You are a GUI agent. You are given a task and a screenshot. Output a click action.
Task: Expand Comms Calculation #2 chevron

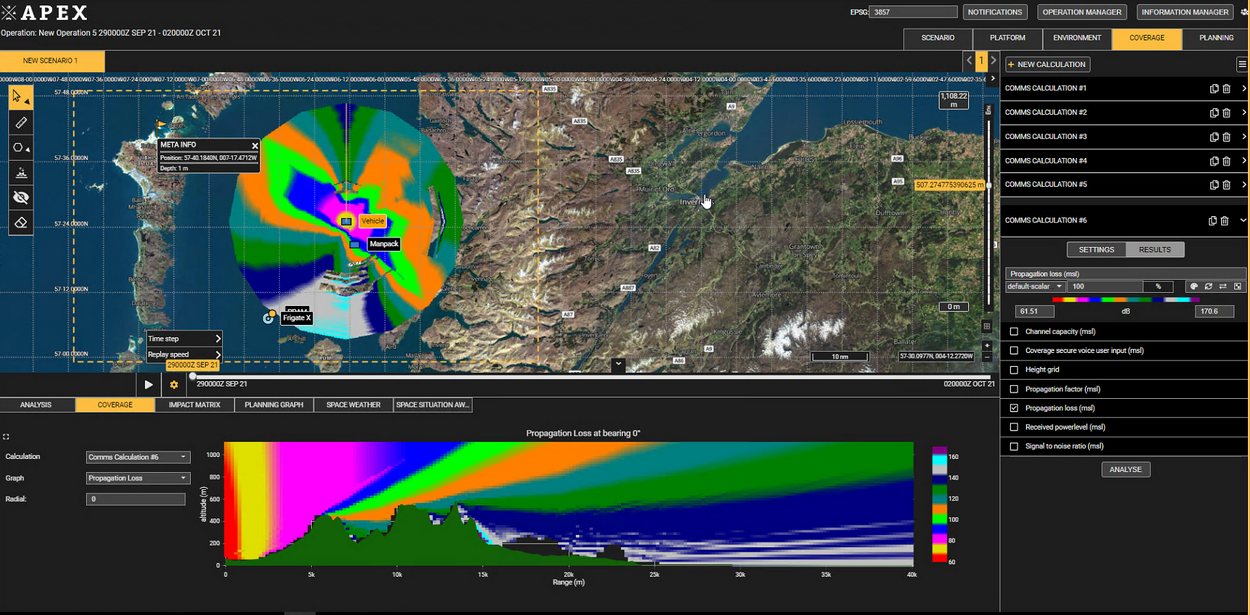point(1243,113)
